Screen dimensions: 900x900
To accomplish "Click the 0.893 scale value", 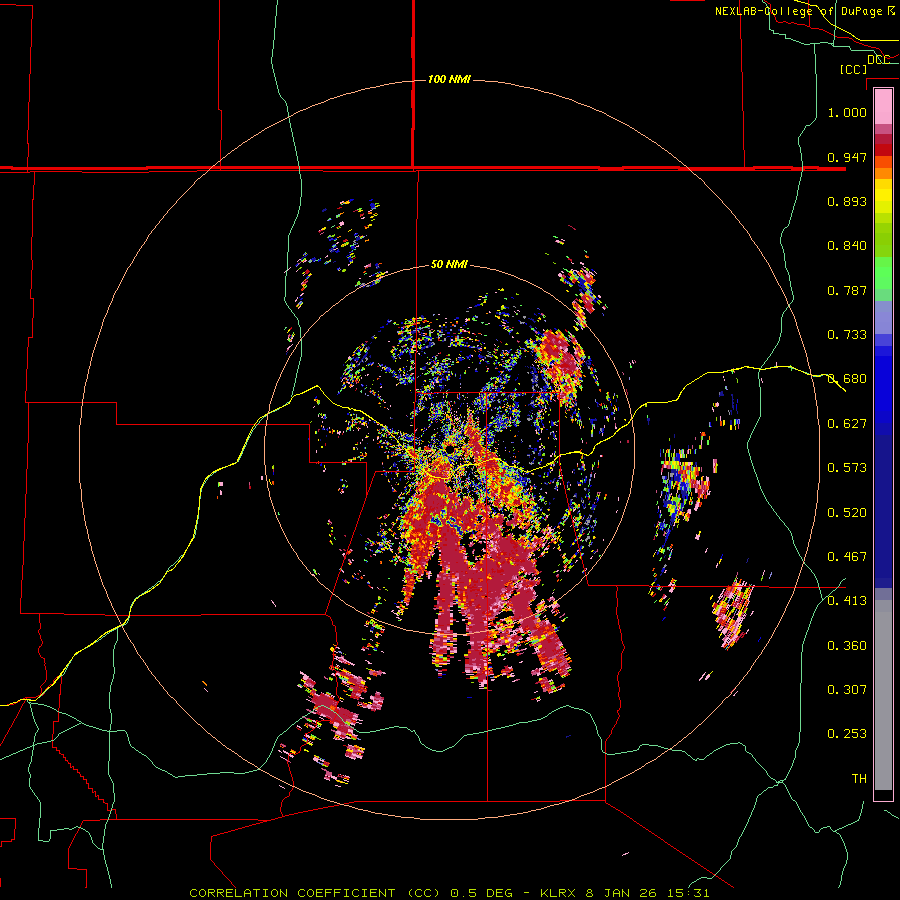I will (x=847, y=201).
